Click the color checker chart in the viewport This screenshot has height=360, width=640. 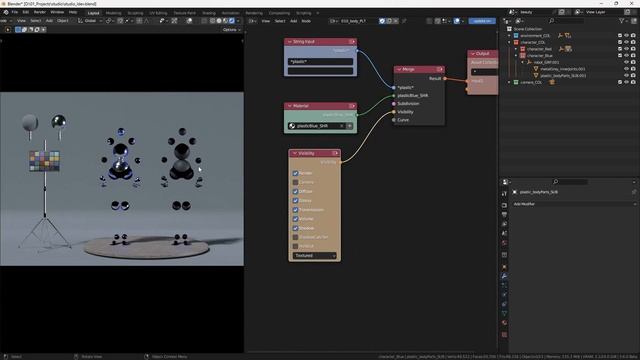click(44, 161)
